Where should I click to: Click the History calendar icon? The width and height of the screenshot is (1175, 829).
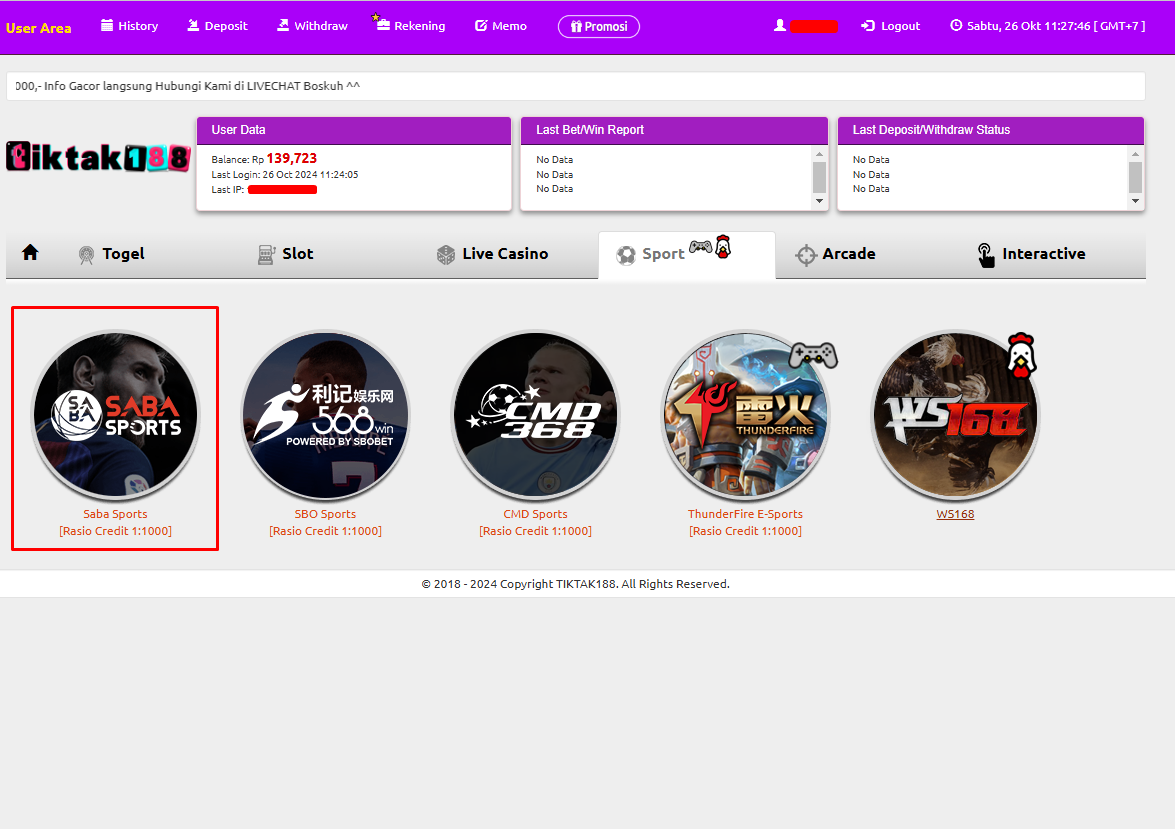pyautogui.click(x=107, y=25)
